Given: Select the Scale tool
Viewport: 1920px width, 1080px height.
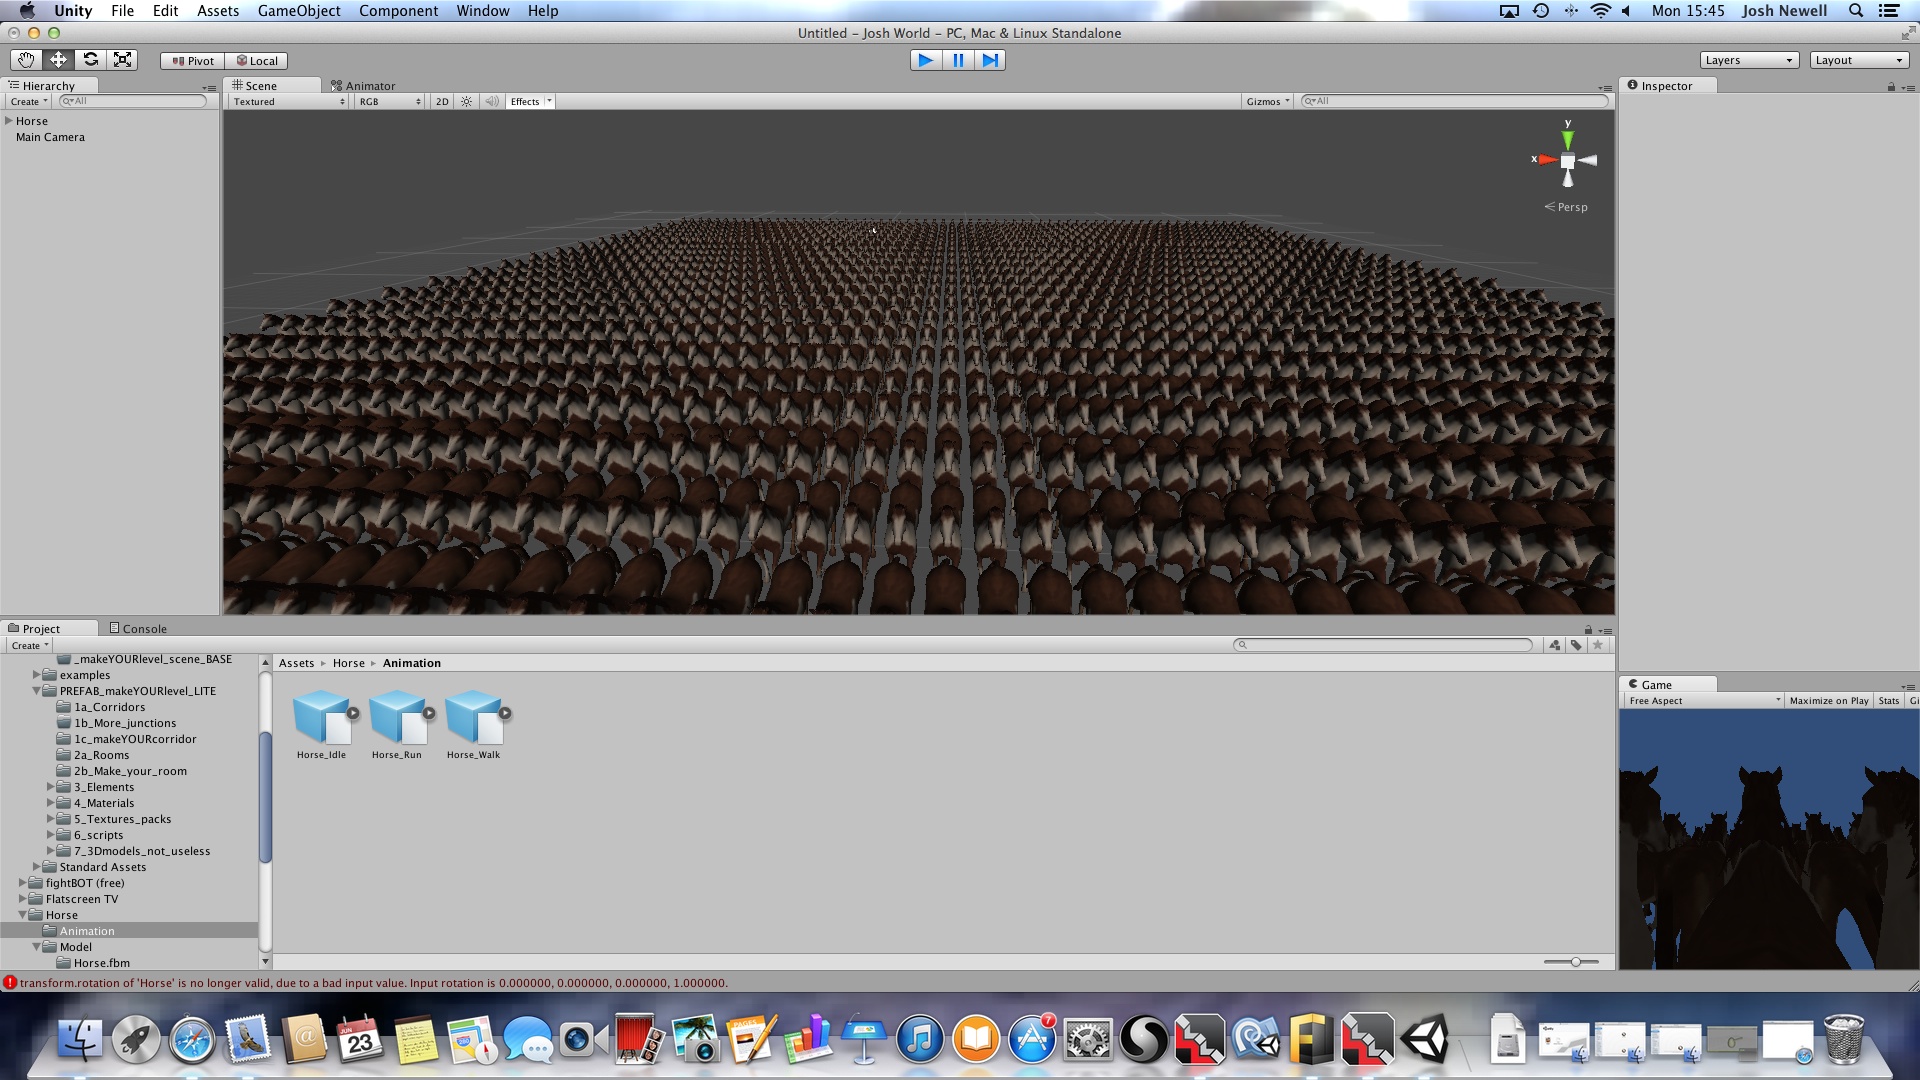Looking at the screenshot, I should pyautogui.click(x=122, y=60).
